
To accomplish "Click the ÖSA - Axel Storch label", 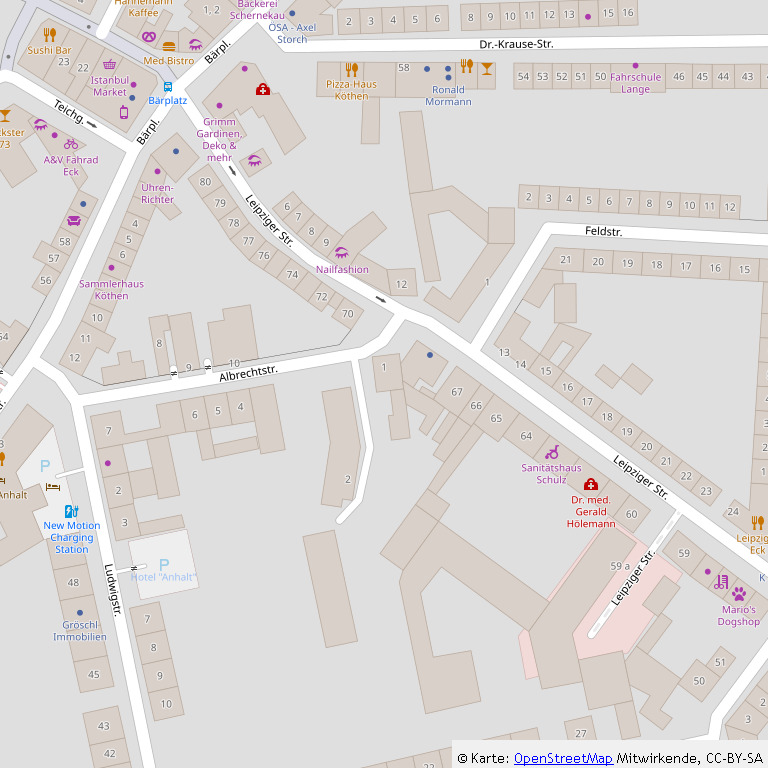I will pyautogui.click(x=292, y=33).
